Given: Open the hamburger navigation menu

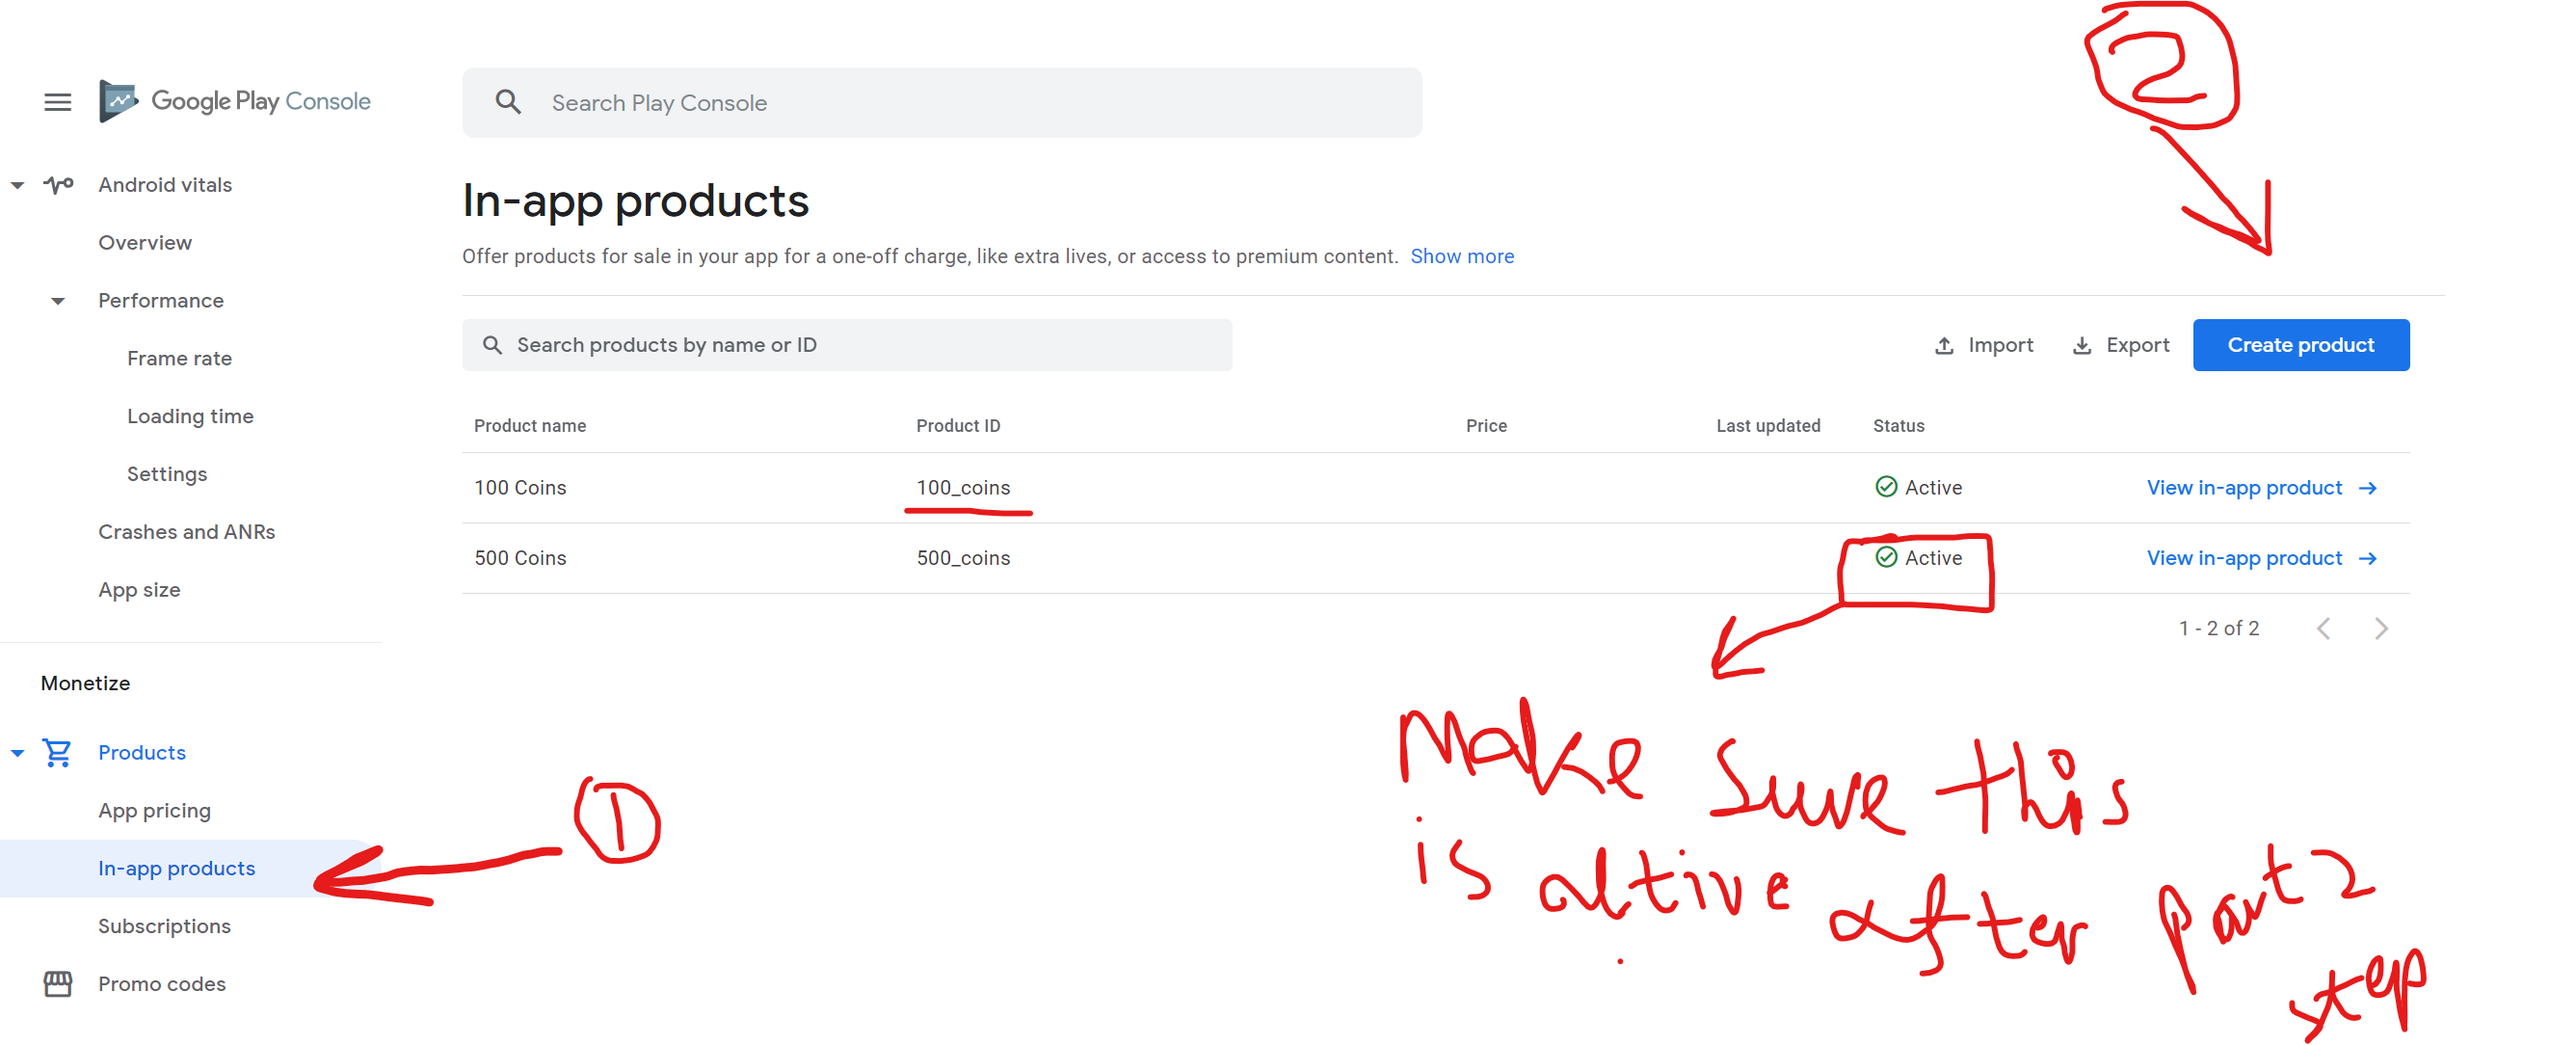Looking at the screenshot, I should pyautogui.click(x=58, y=102).
